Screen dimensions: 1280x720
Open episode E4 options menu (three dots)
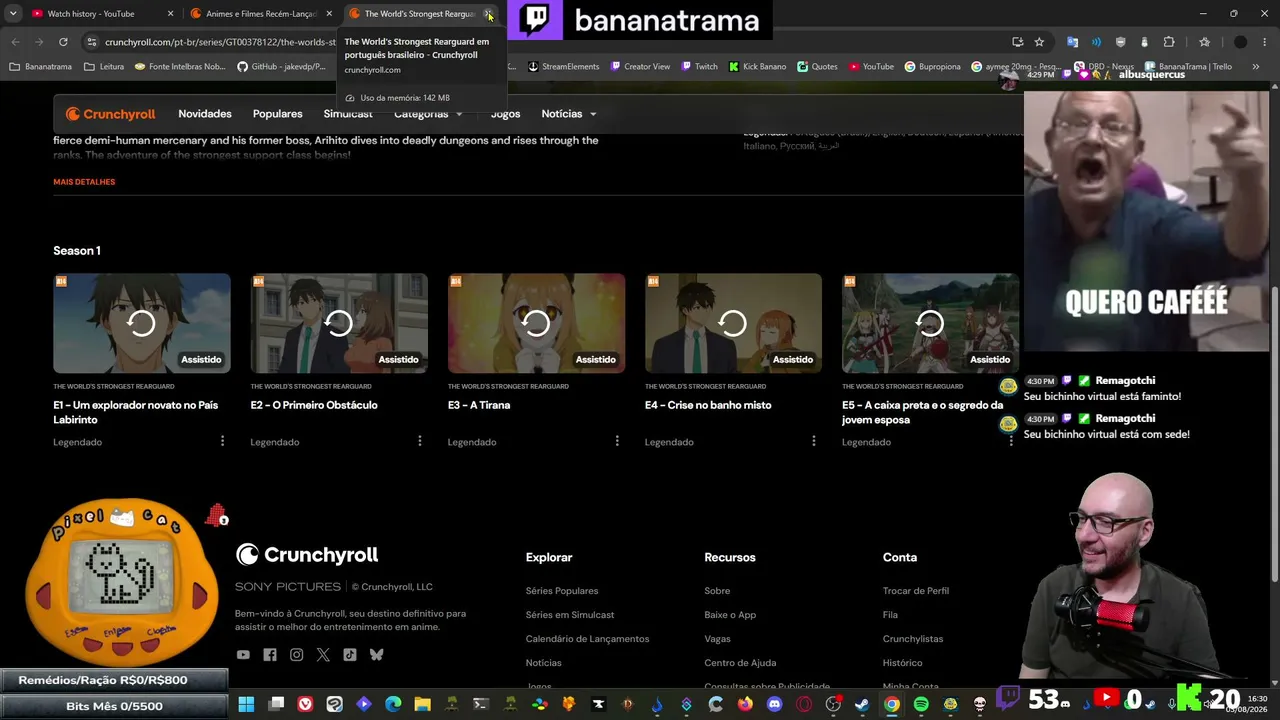click(x=813, y=441)
